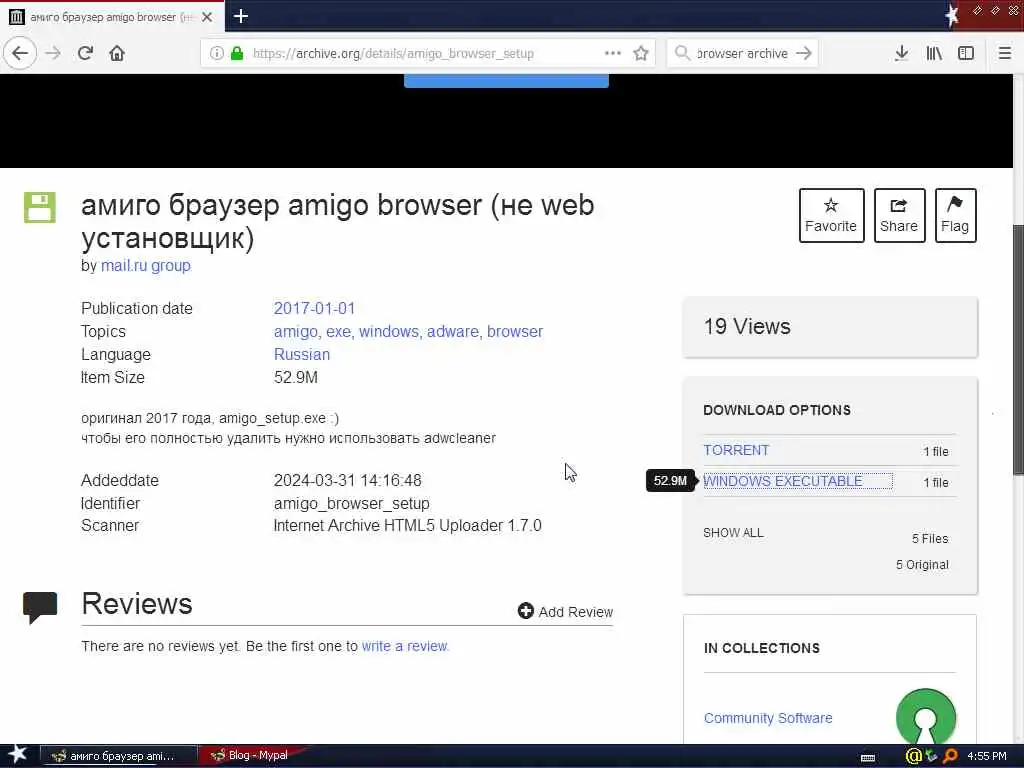
Task: Click the Reviews speech bubble icon
Action: [x=40, y=607]
